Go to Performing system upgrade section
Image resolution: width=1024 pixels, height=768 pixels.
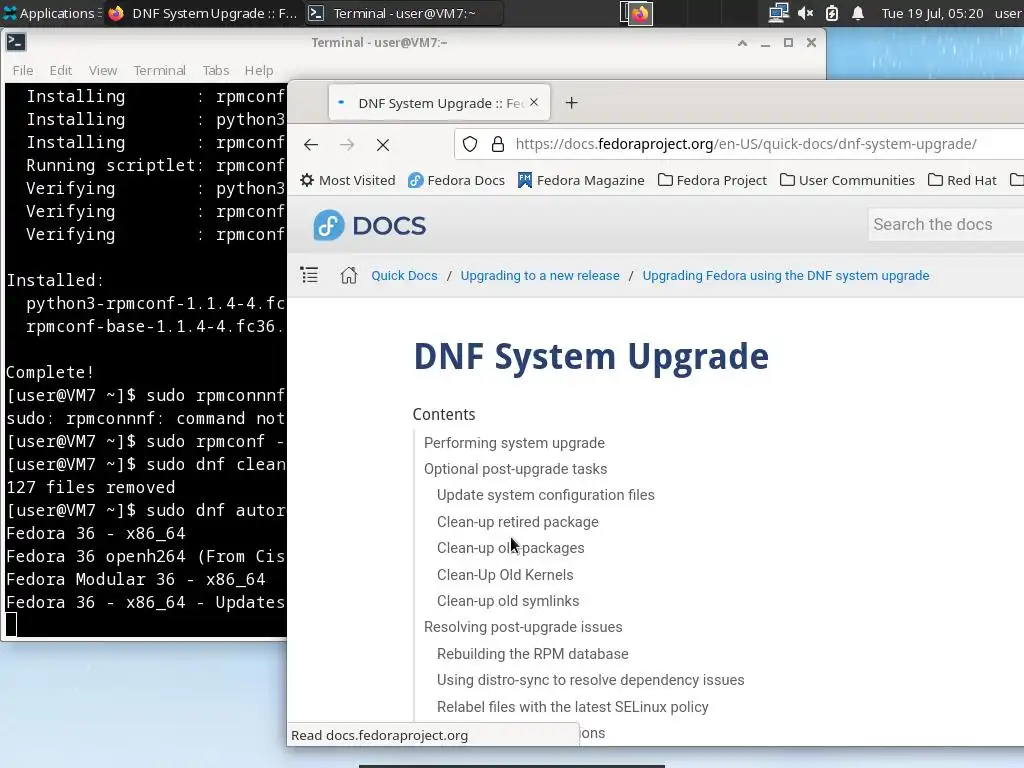click(x=514, y=443)
